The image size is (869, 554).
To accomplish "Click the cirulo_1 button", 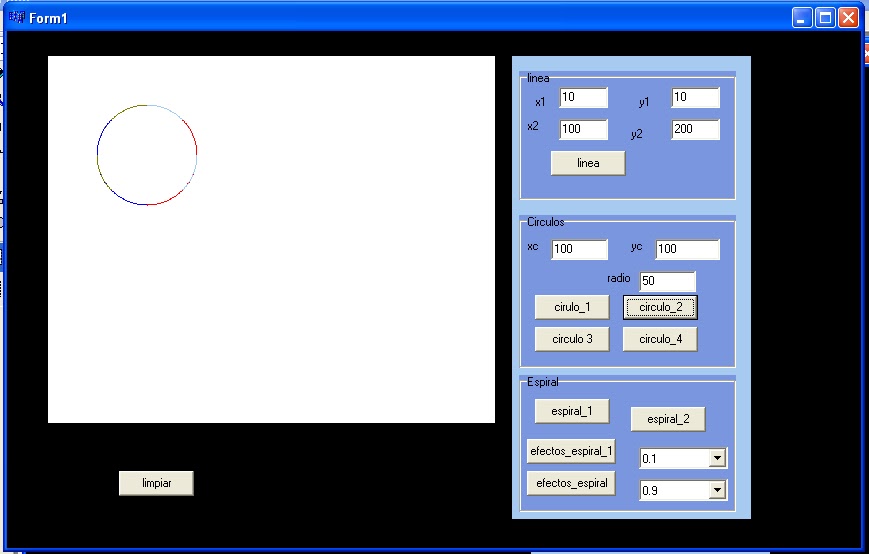I will tap(572, 307).
